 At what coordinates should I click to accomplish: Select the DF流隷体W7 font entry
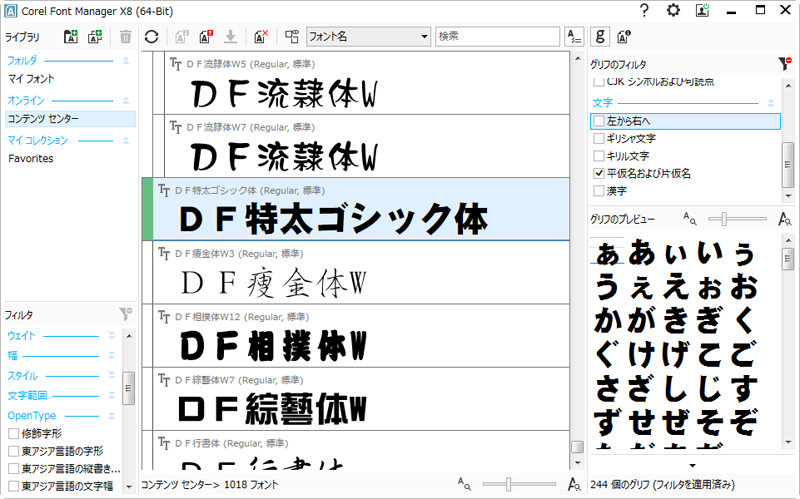click(x=366, y=146)
